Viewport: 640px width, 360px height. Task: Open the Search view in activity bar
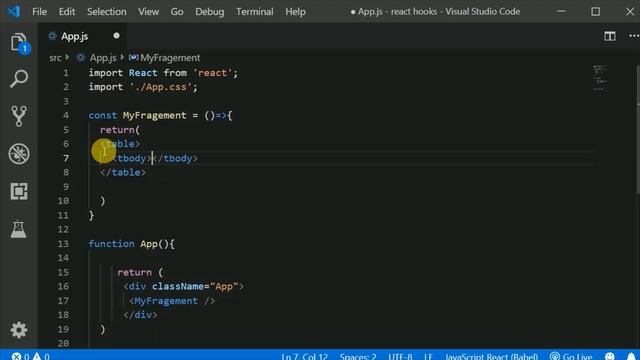19,78
